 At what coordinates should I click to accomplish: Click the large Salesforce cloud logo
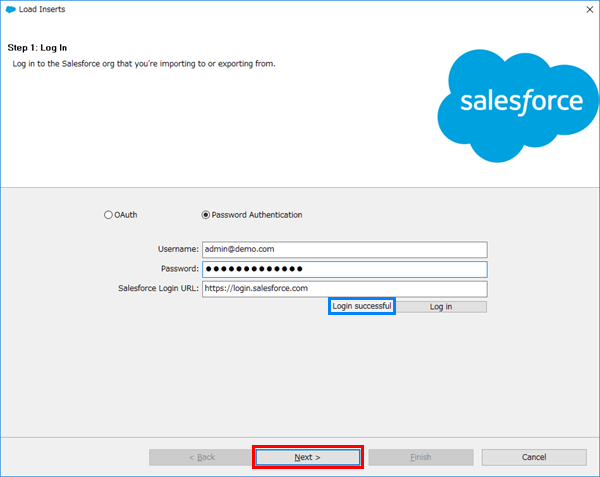518,105
